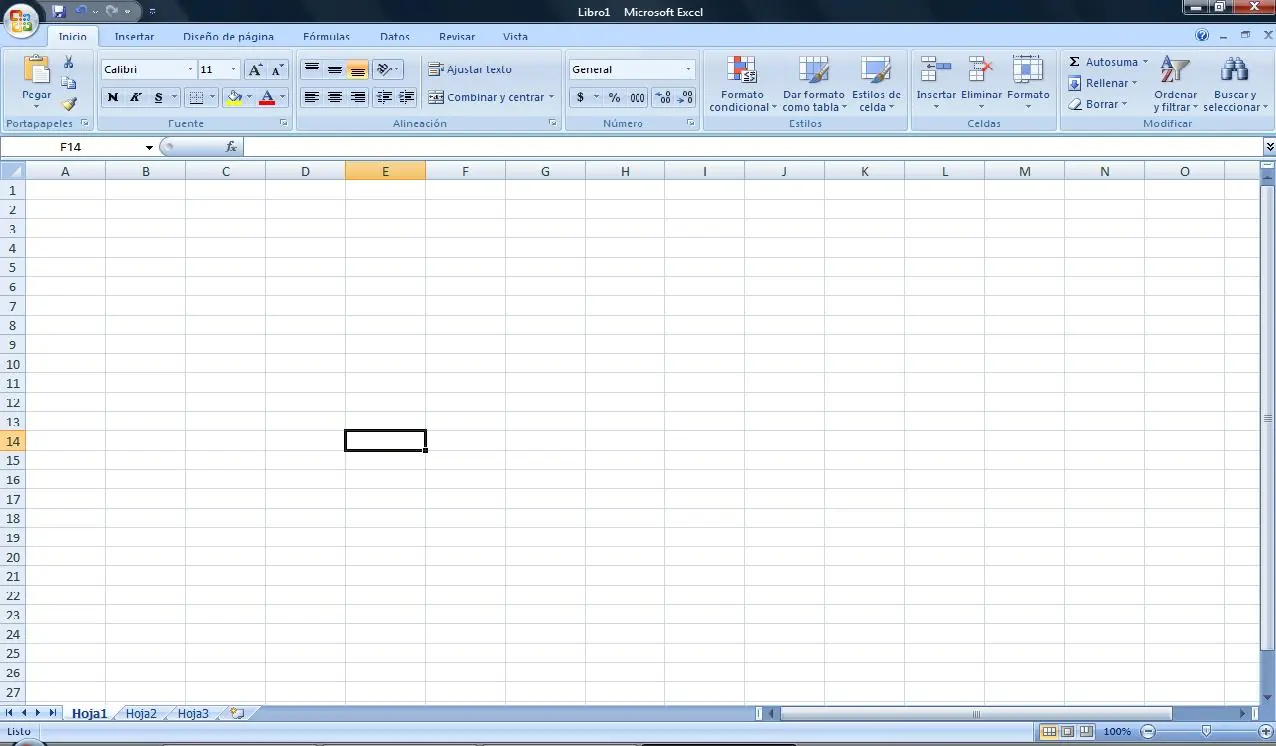Cut selection with the scissors icon

pos(69,62)
